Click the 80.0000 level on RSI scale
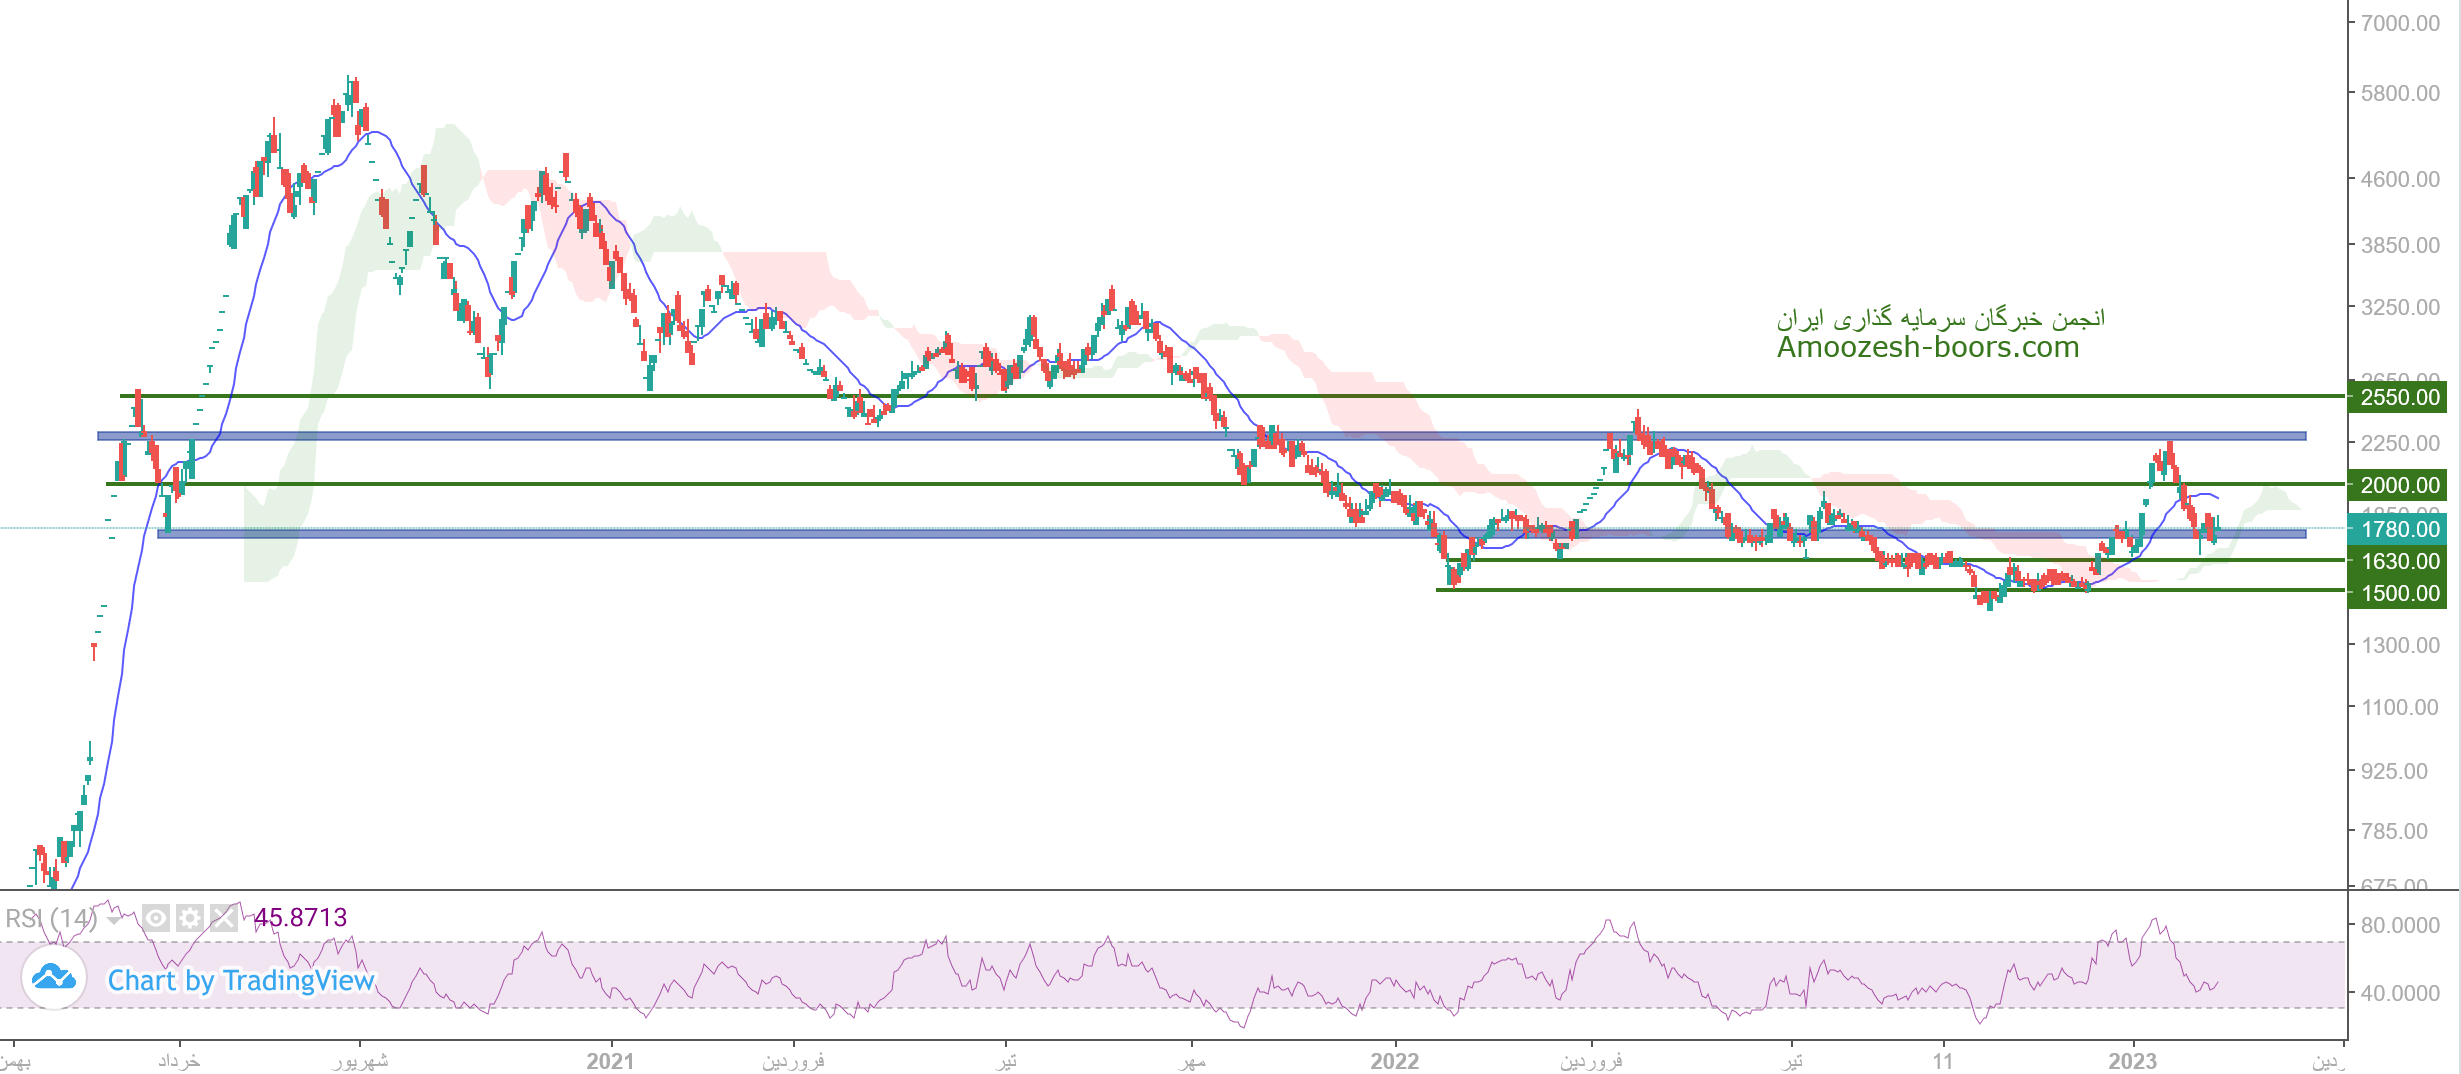The image size is (2461, 1074). click(x=2399, y=925)
